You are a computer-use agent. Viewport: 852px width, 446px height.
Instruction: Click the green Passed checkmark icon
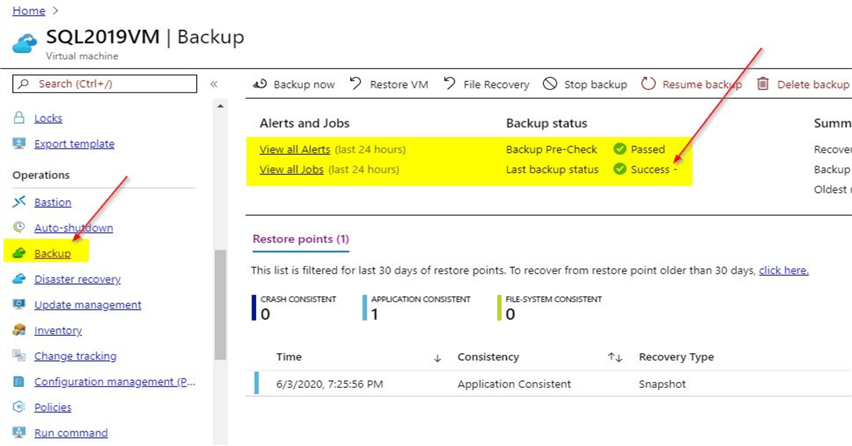[619, 149]
